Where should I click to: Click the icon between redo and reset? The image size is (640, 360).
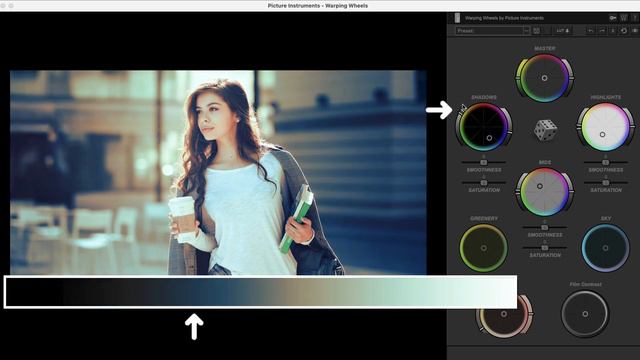click(613, 31)
